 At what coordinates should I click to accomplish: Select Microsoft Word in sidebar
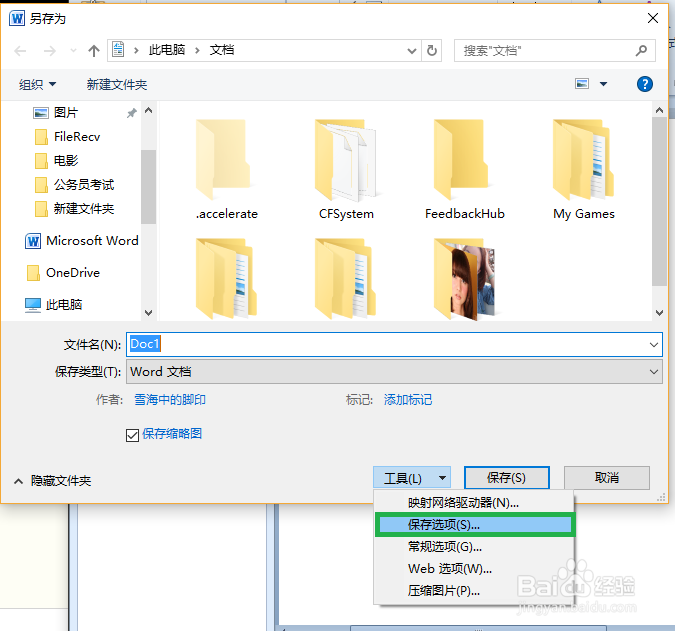(82, 241)
